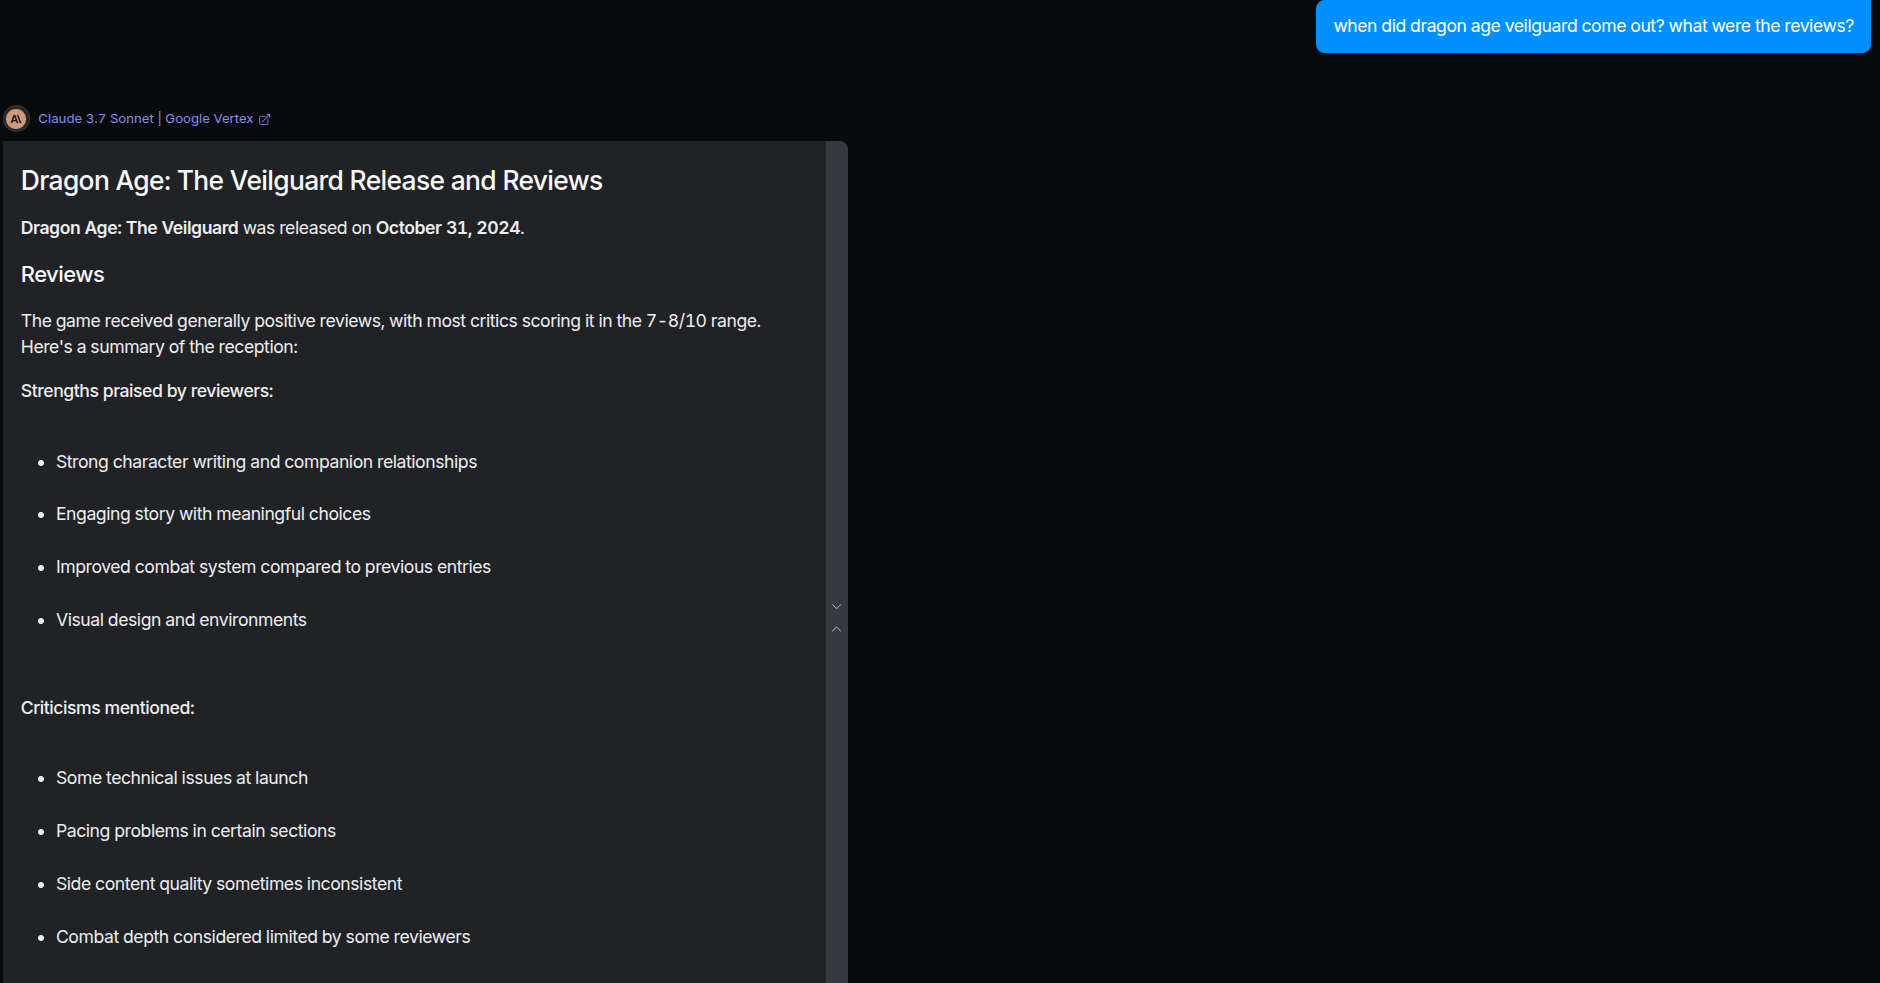Open the Claude 3.7 Sonnet model link
The image size is (1880, 983).
(96, 119)
